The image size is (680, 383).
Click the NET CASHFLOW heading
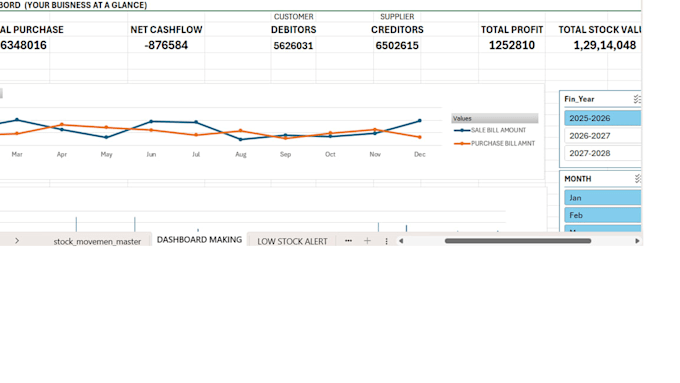tap(166, 29)
